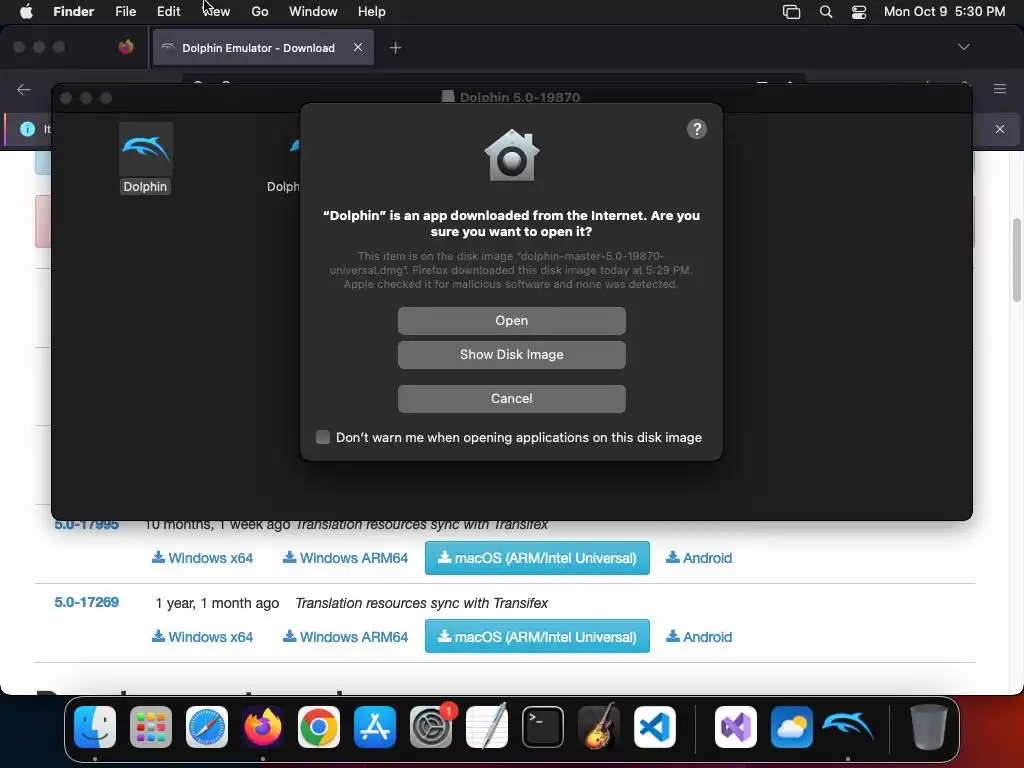This screenshot has width=1024, height=768.
Task: Open the 5.0-17269 version link
Action: click(86, 602)
